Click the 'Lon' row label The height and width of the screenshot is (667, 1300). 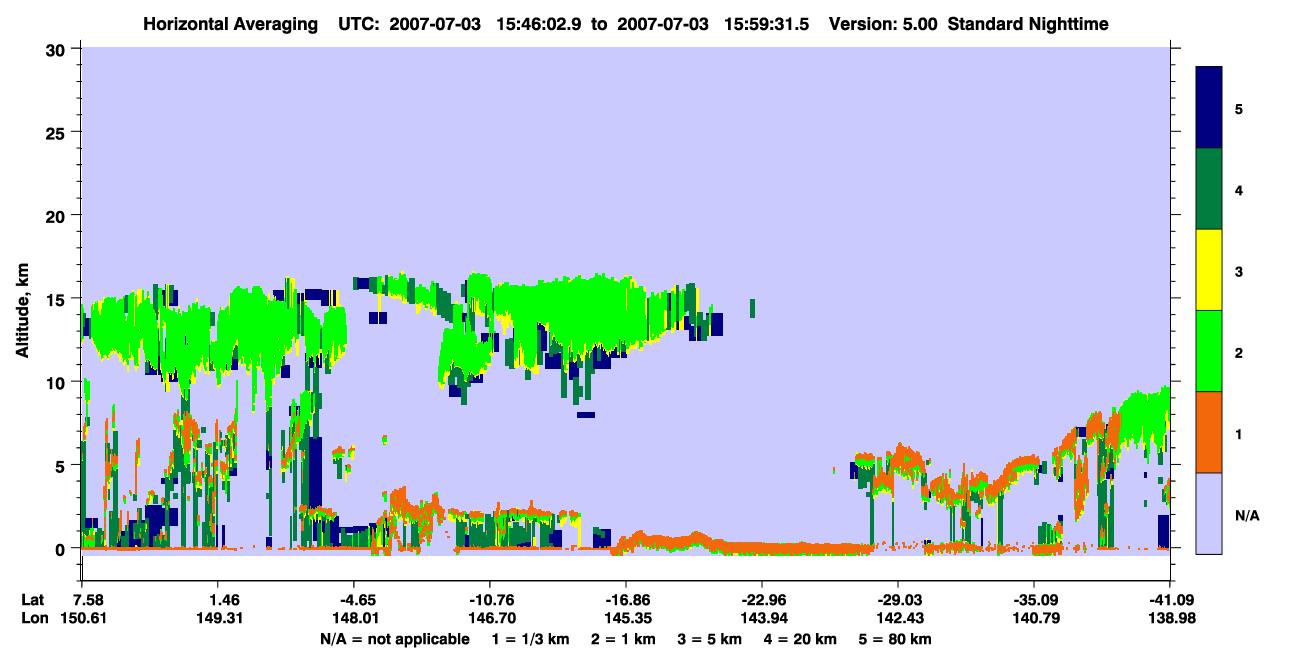(x=33, y=618)
